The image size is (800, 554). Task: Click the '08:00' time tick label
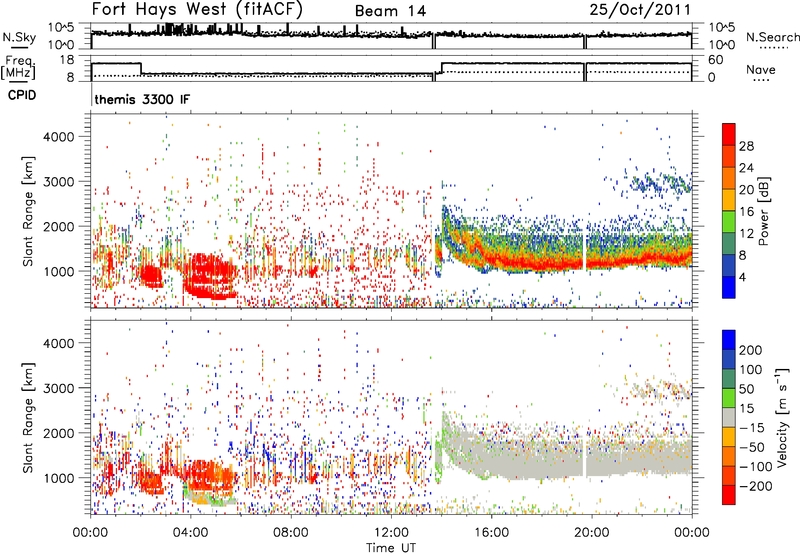pyautogui.click(x=291, y=533)
